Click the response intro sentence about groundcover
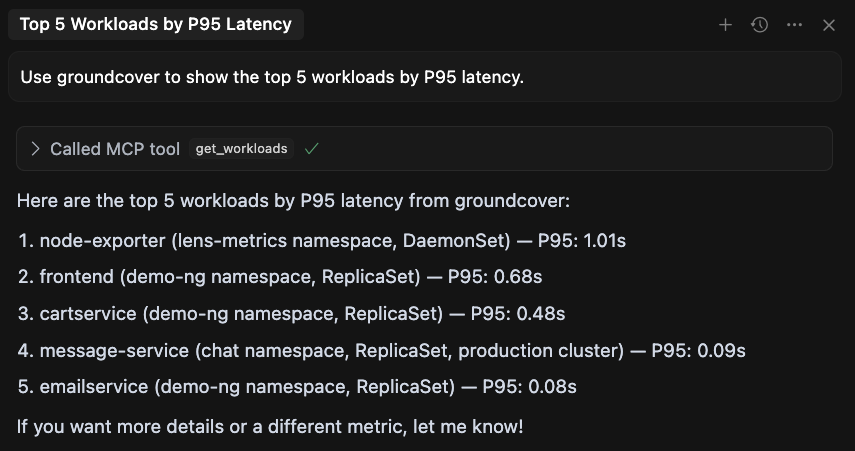This screenshot has width=855, height=451. point(293,201)
